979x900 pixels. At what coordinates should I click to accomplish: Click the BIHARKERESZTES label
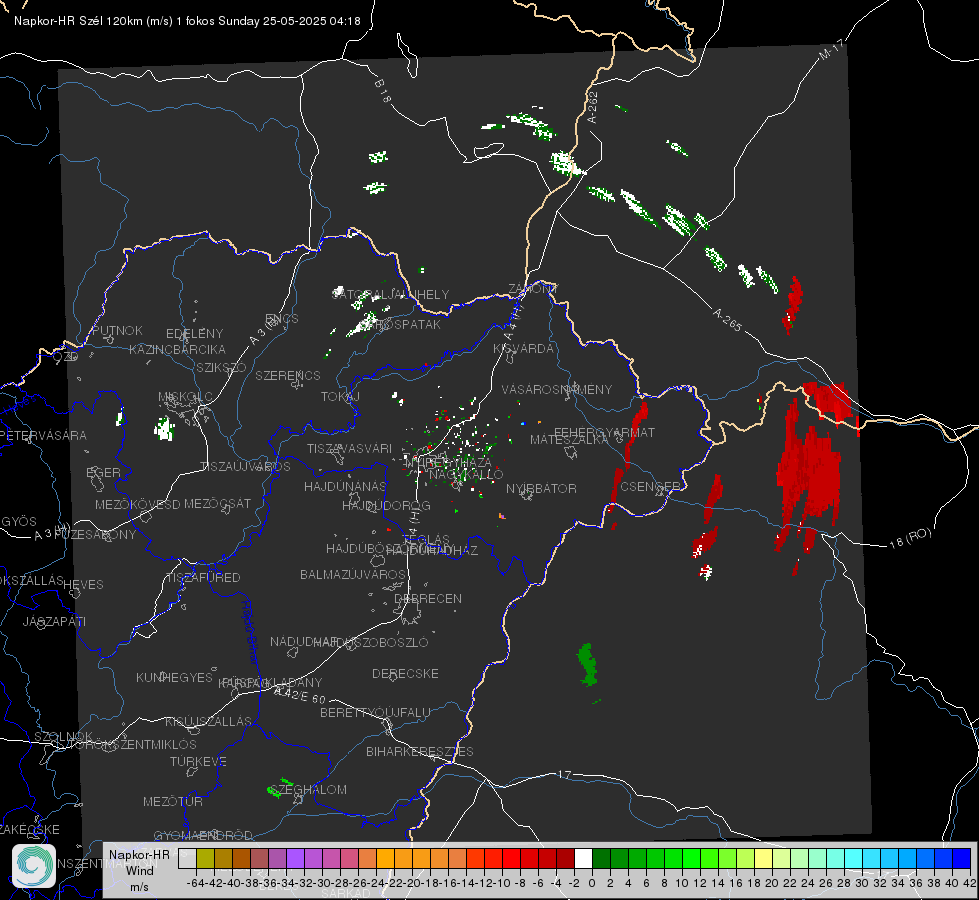tap(420, 751)
